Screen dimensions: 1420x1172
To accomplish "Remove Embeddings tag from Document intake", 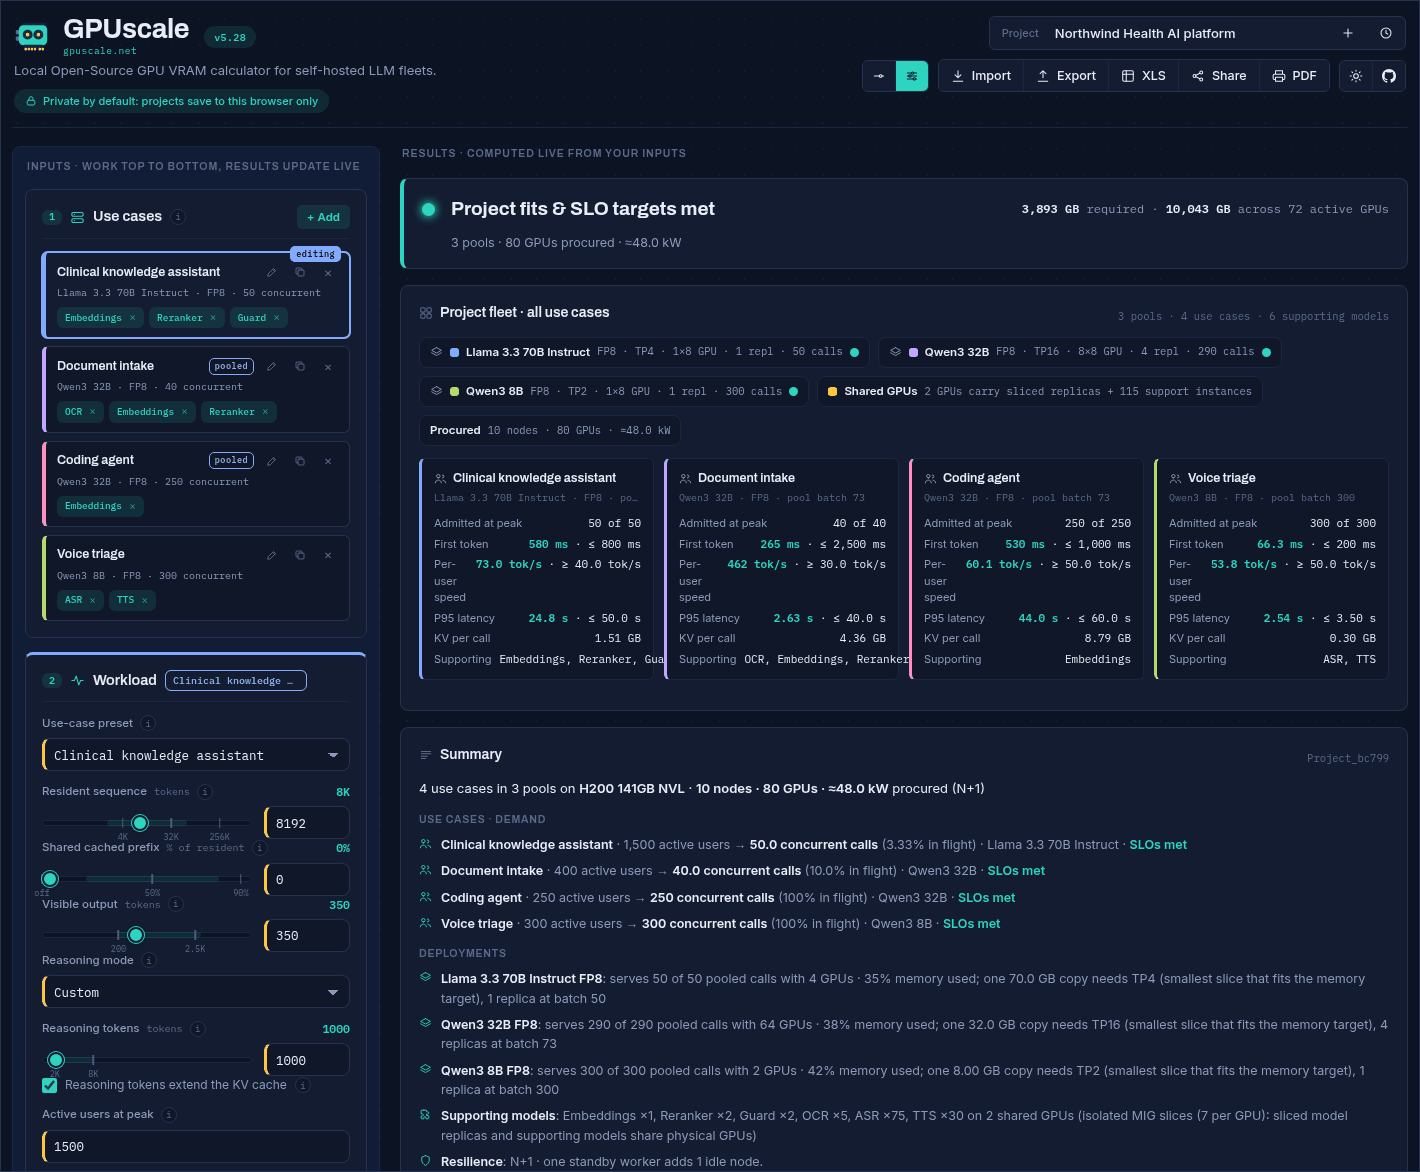I will (x=184, y=412).
